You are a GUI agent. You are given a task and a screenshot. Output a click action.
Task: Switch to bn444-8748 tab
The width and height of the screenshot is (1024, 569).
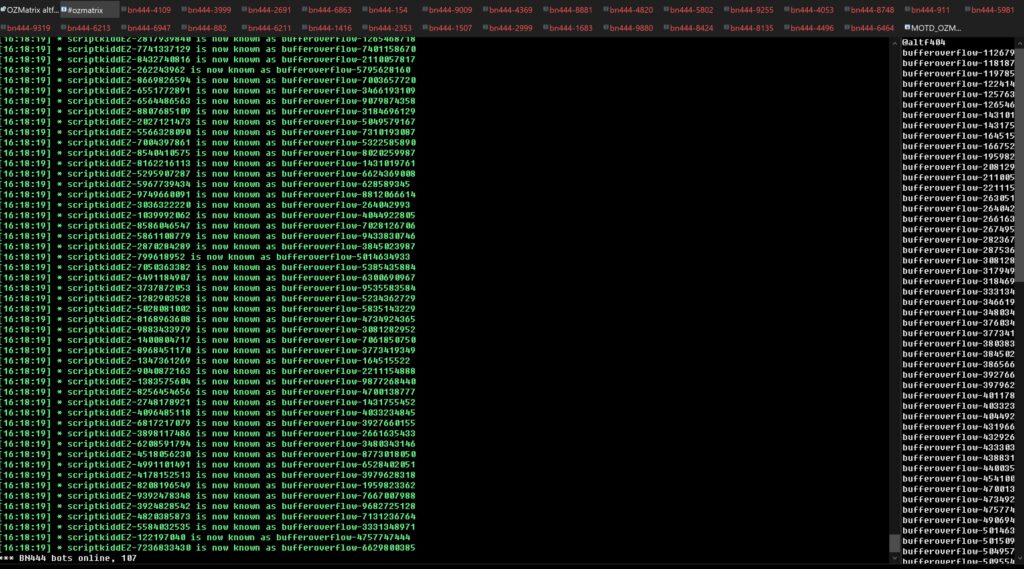pyautogui.click(x=869, y=10)
